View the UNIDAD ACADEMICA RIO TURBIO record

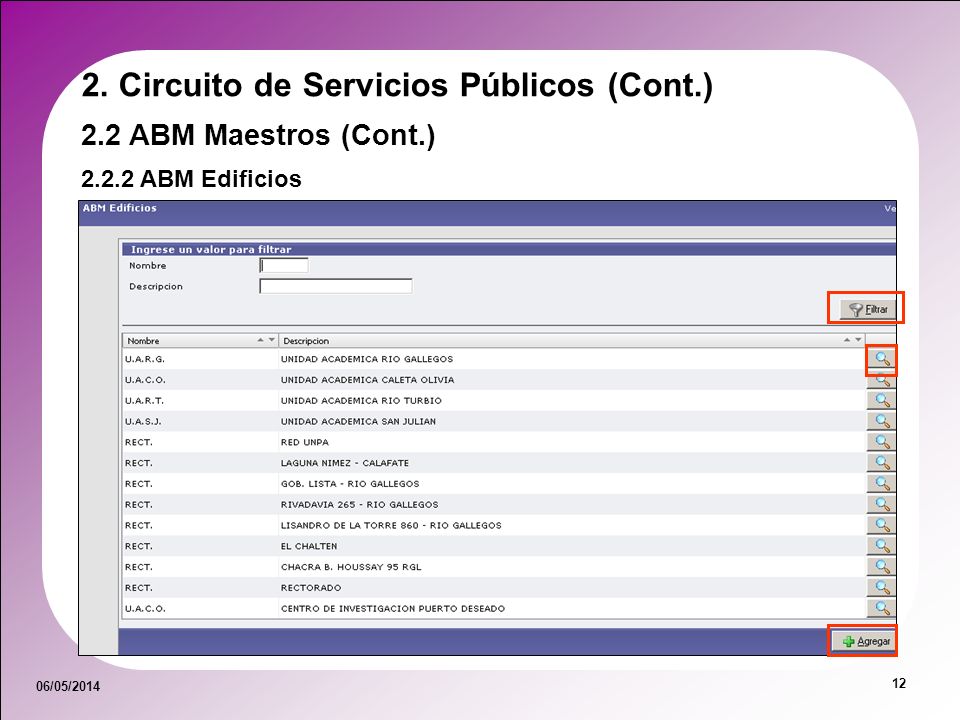[882, 400]
